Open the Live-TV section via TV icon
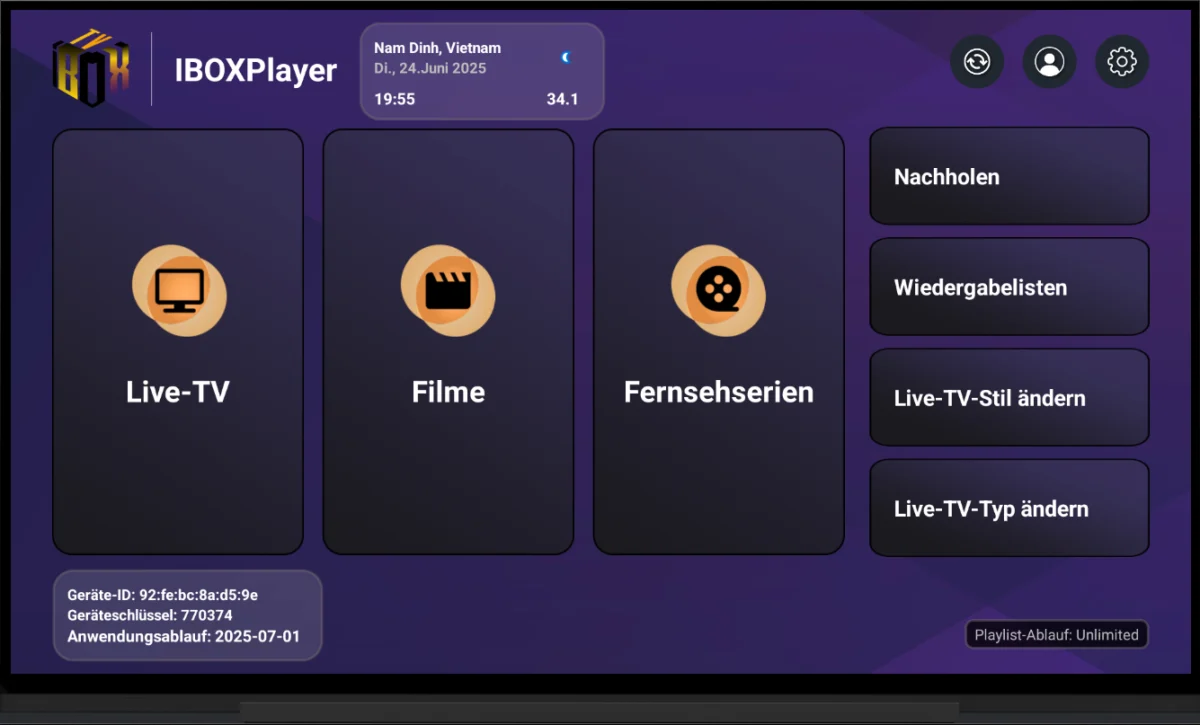The image size is (1200, 725). point(178,291)
